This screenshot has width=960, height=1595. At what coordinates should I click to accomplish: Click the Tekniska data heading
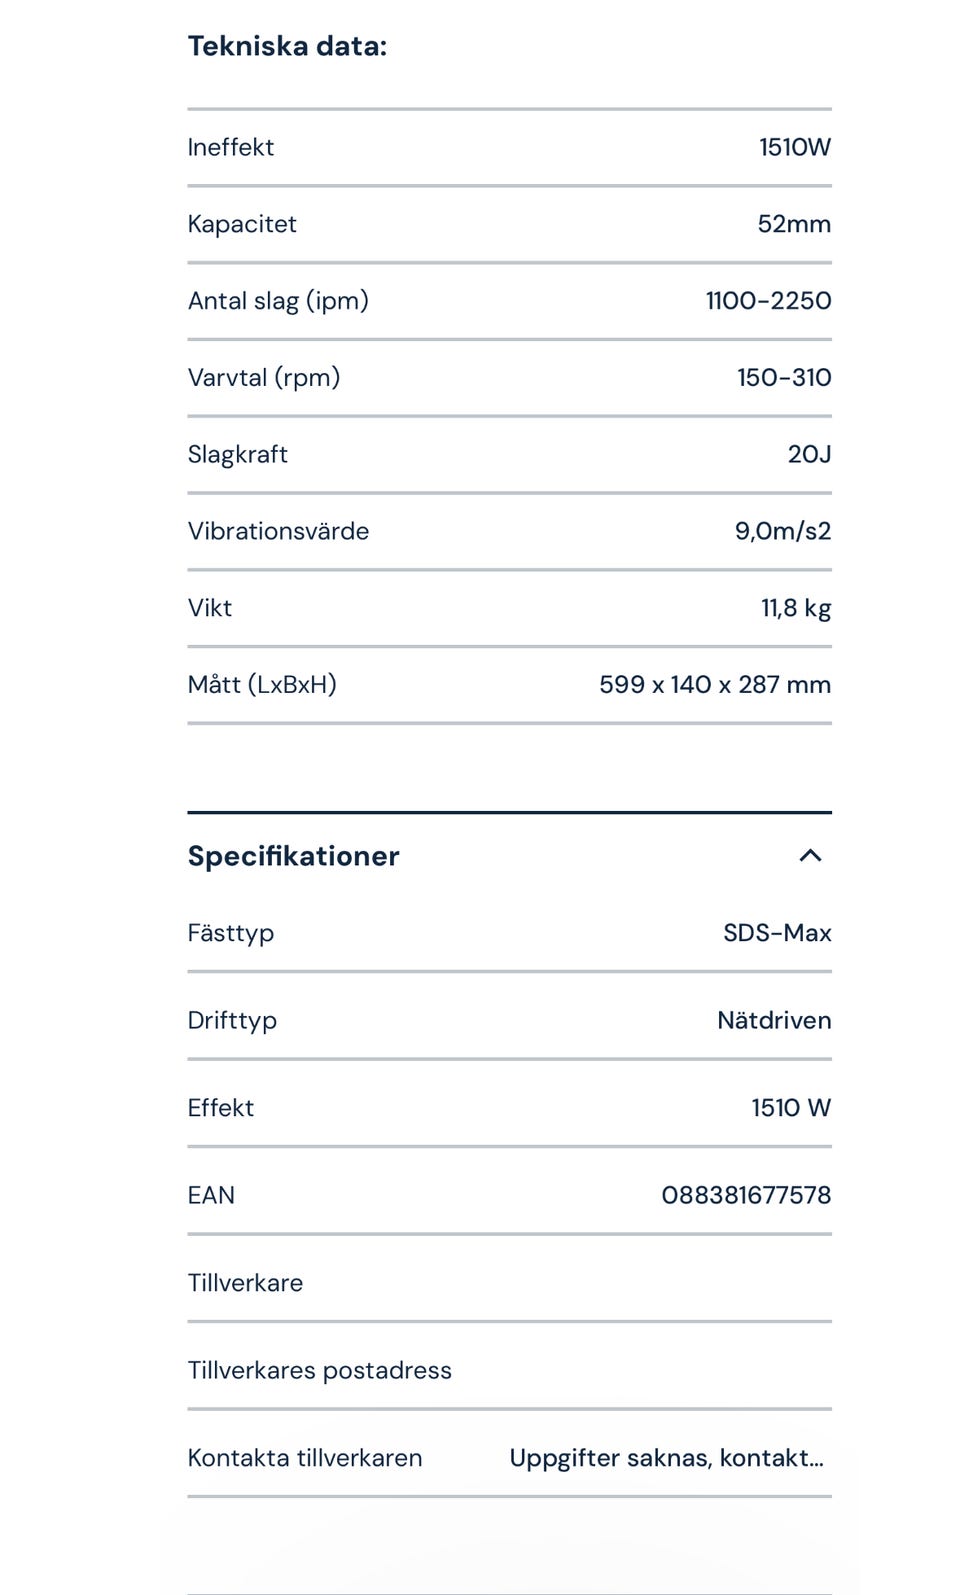pyautogui.click(x=287, y=46)
